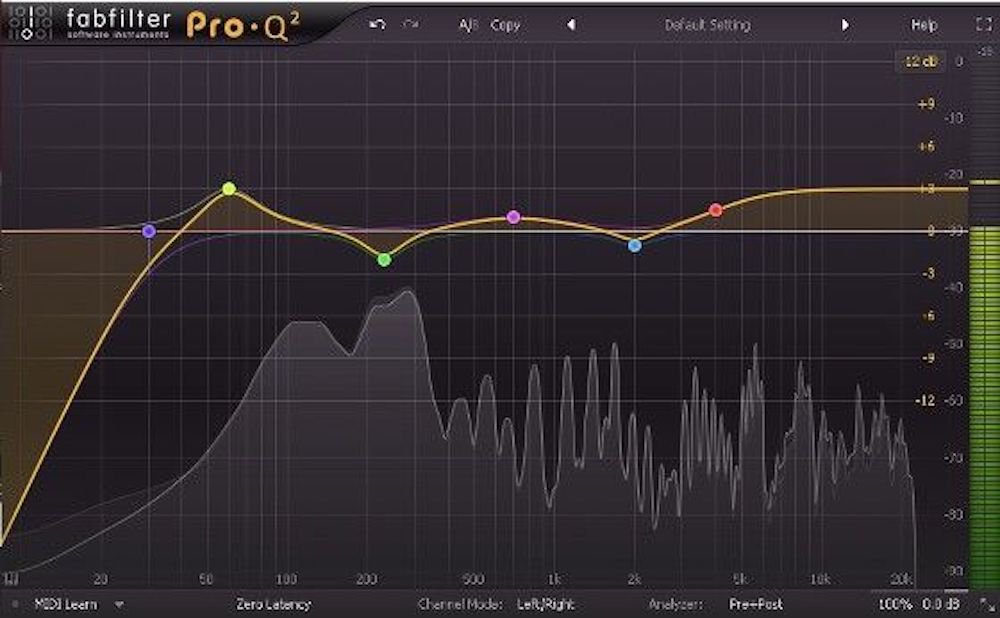Viewport: 1000px width, 618px height.
Task: Go to previous preset with left arrow
Action: pos(571,25)
